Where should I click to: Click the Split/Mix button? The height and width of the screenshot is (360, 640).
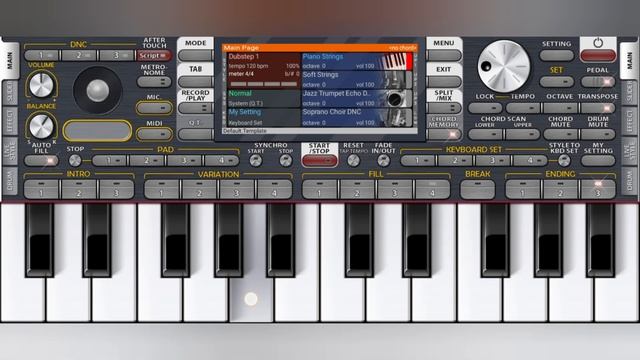click(444, 108)
